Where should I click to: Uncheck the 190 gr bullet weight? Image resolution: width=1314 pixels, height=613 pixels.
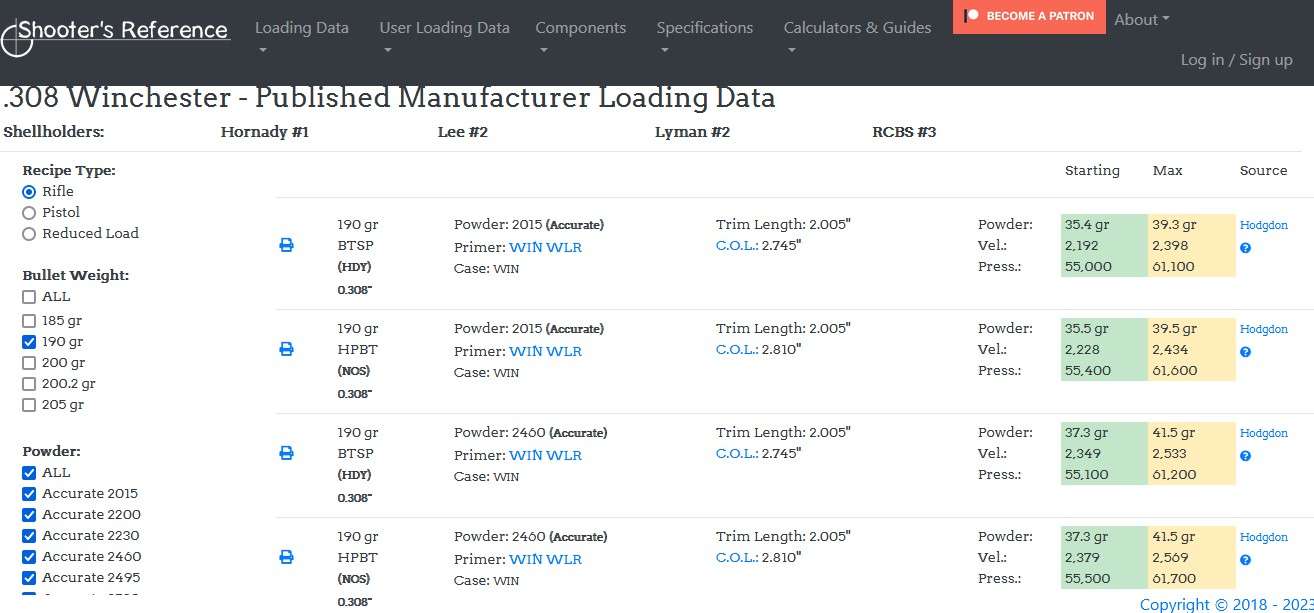point(29,342)
